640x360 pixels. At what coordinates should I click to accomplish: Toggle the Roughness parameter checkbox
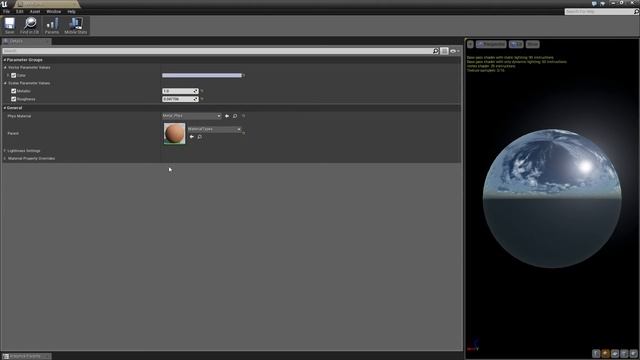coord(13,99)
